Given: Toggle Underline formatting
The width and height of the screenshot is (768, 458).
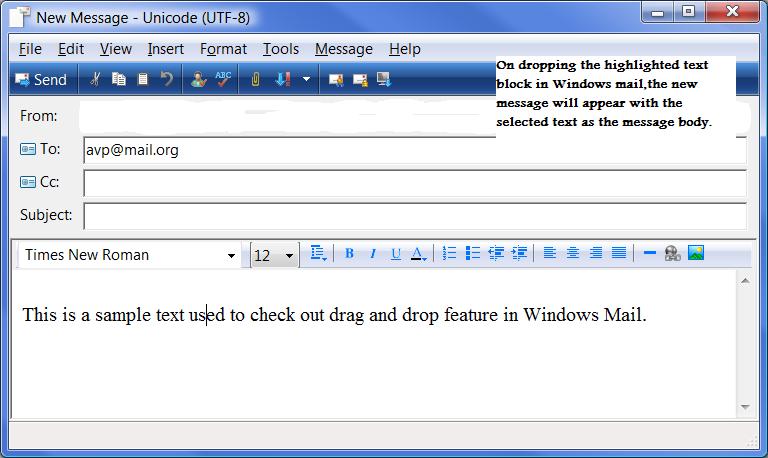Looking at the screenshot, I should (396, 253).
